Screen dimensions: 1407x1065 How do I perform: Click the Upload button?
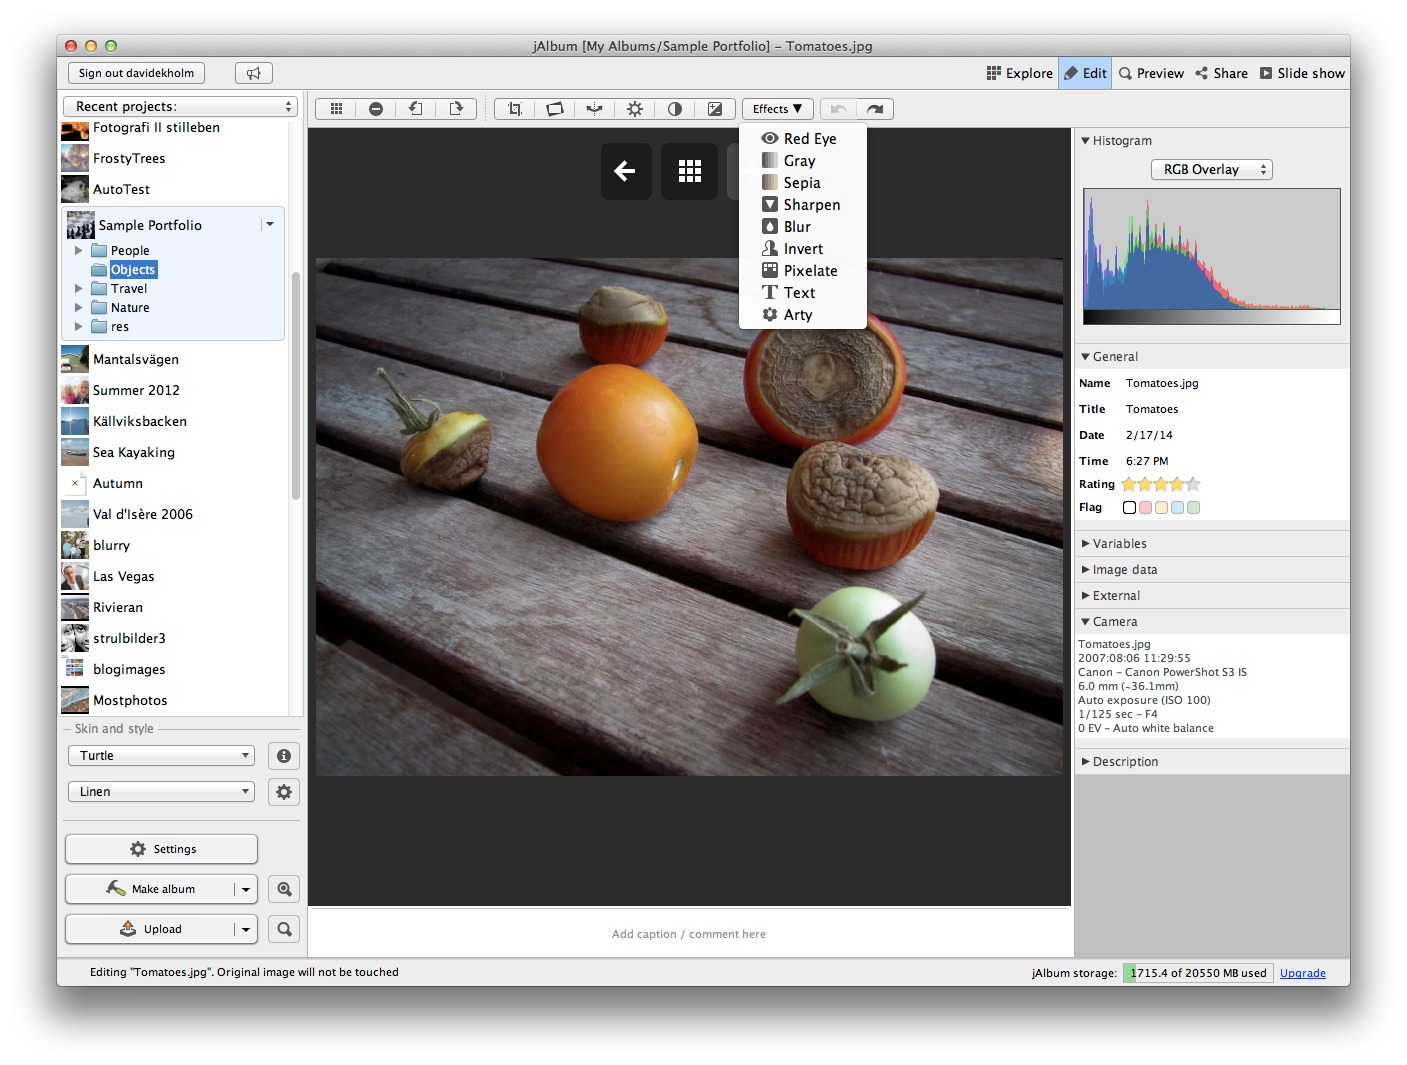click(150, 929)
